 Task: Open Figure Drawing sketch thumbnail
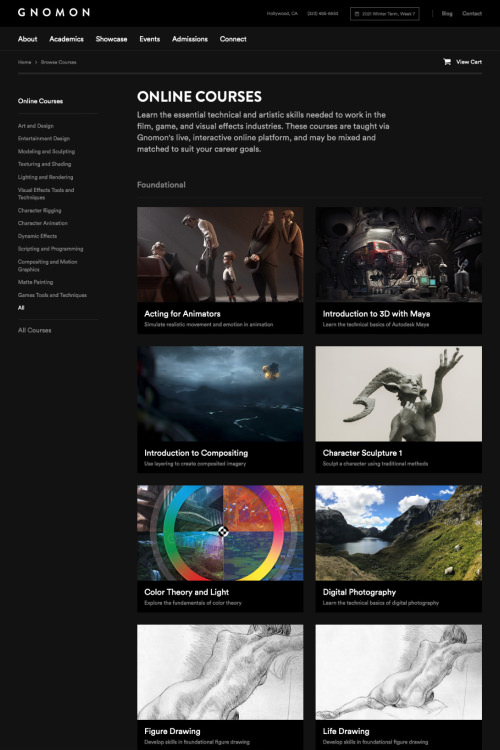[220, 672]
